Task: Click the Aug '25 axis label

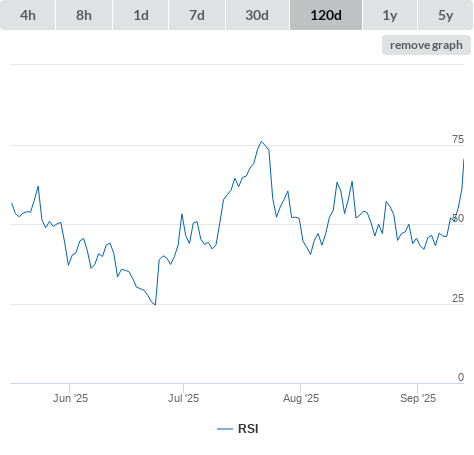Action: click(x=301, y=398)
